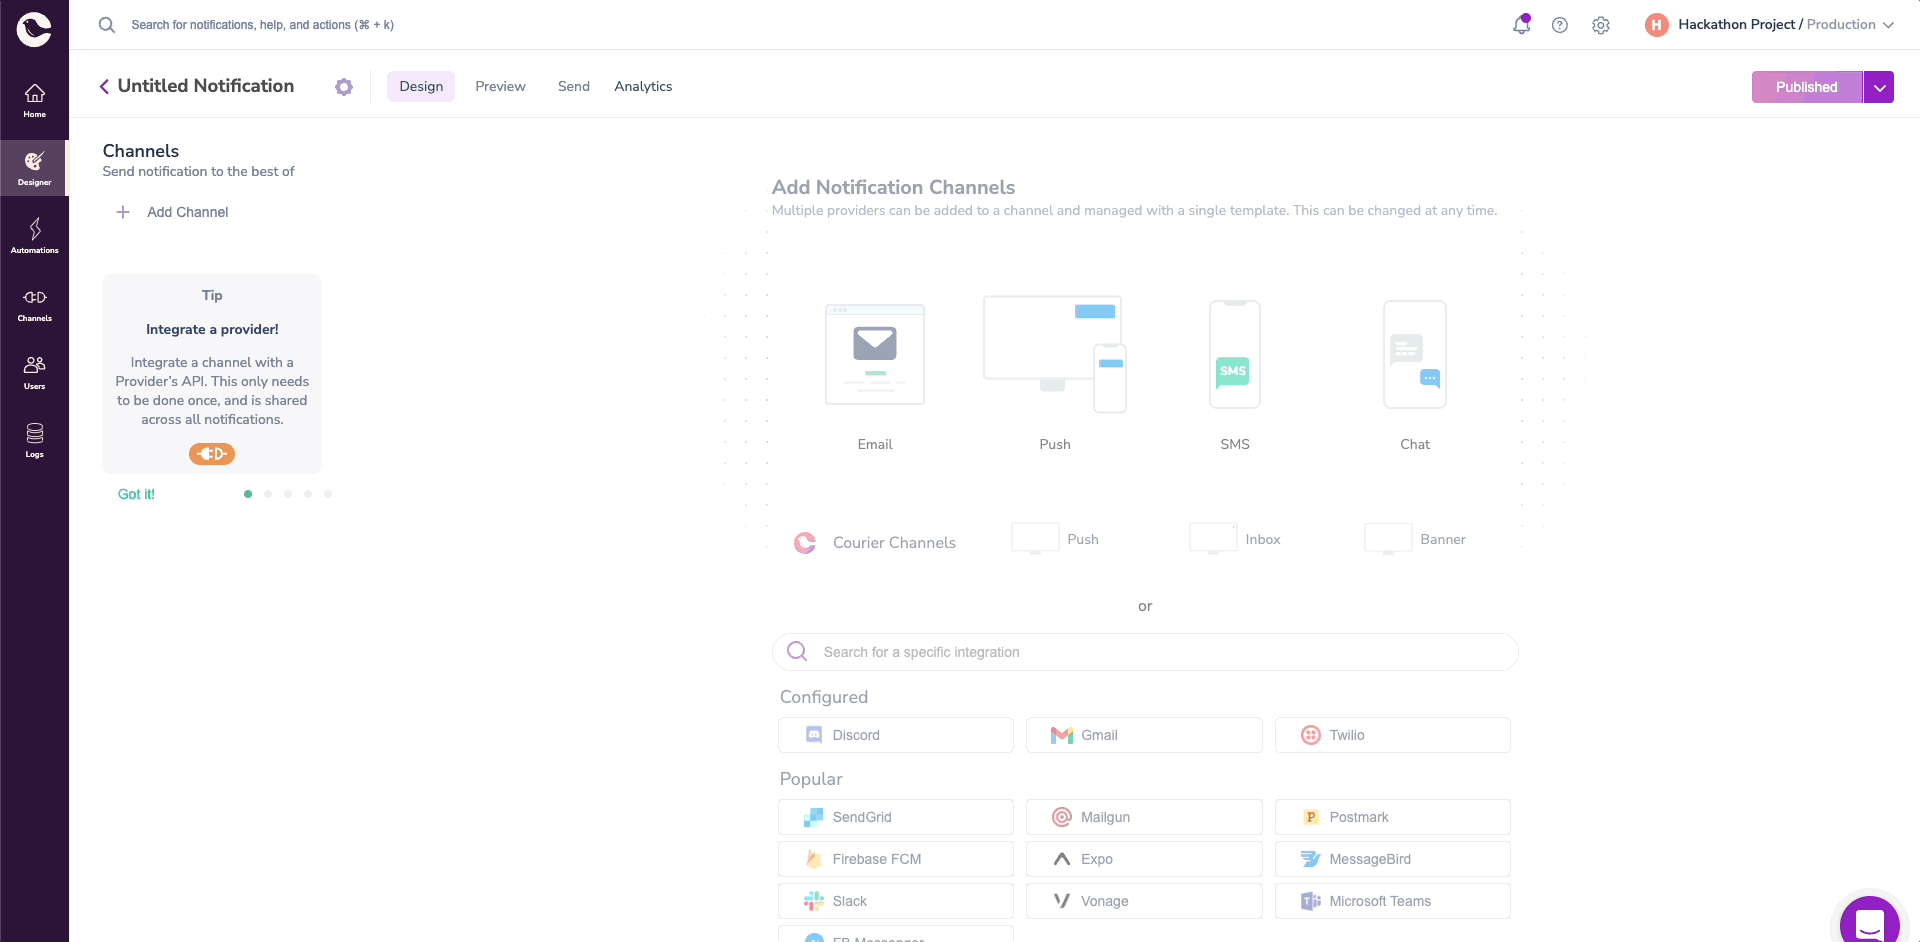Select the second tip pagination dot
Screen dimensions: 1920x942
[268, 494]
